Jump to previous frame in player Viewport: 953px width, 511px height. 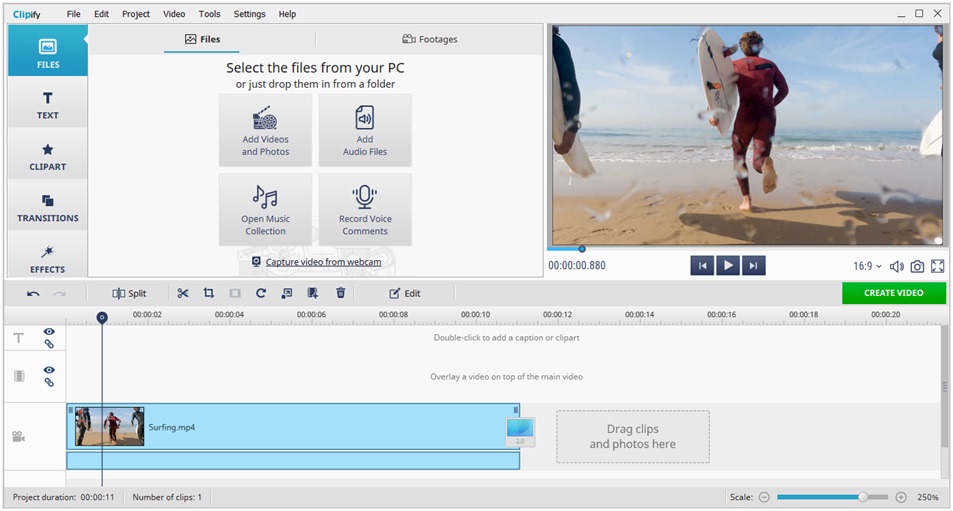702,266
